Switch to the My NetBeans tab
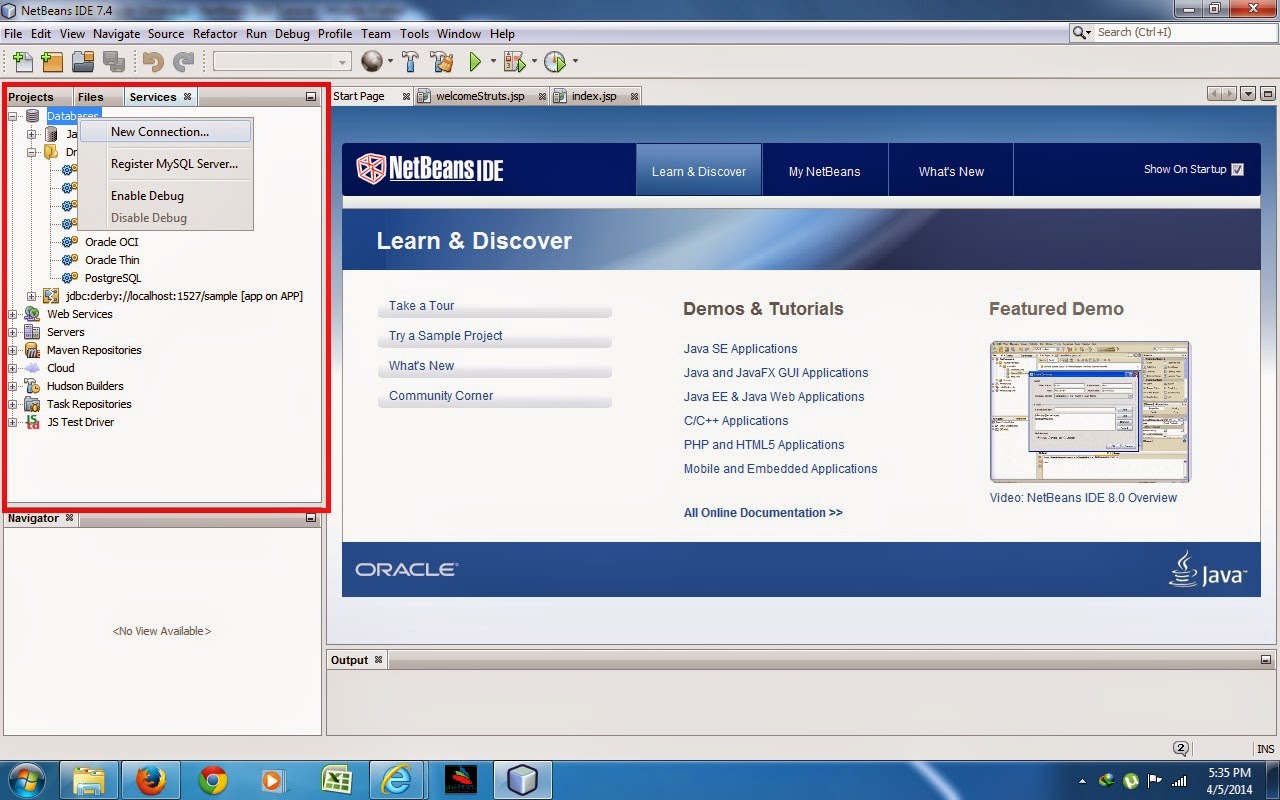 pyautogui.click(x=824, y=171)
